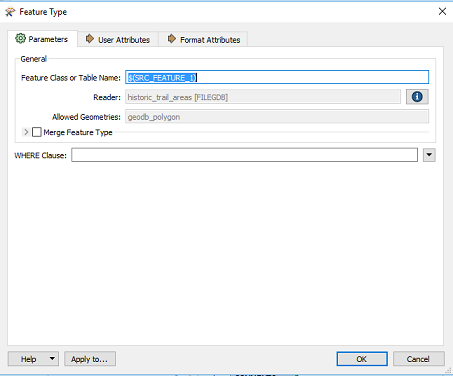Open the Help button dropdown arrow
453x376 pixels.
(52, 359)
